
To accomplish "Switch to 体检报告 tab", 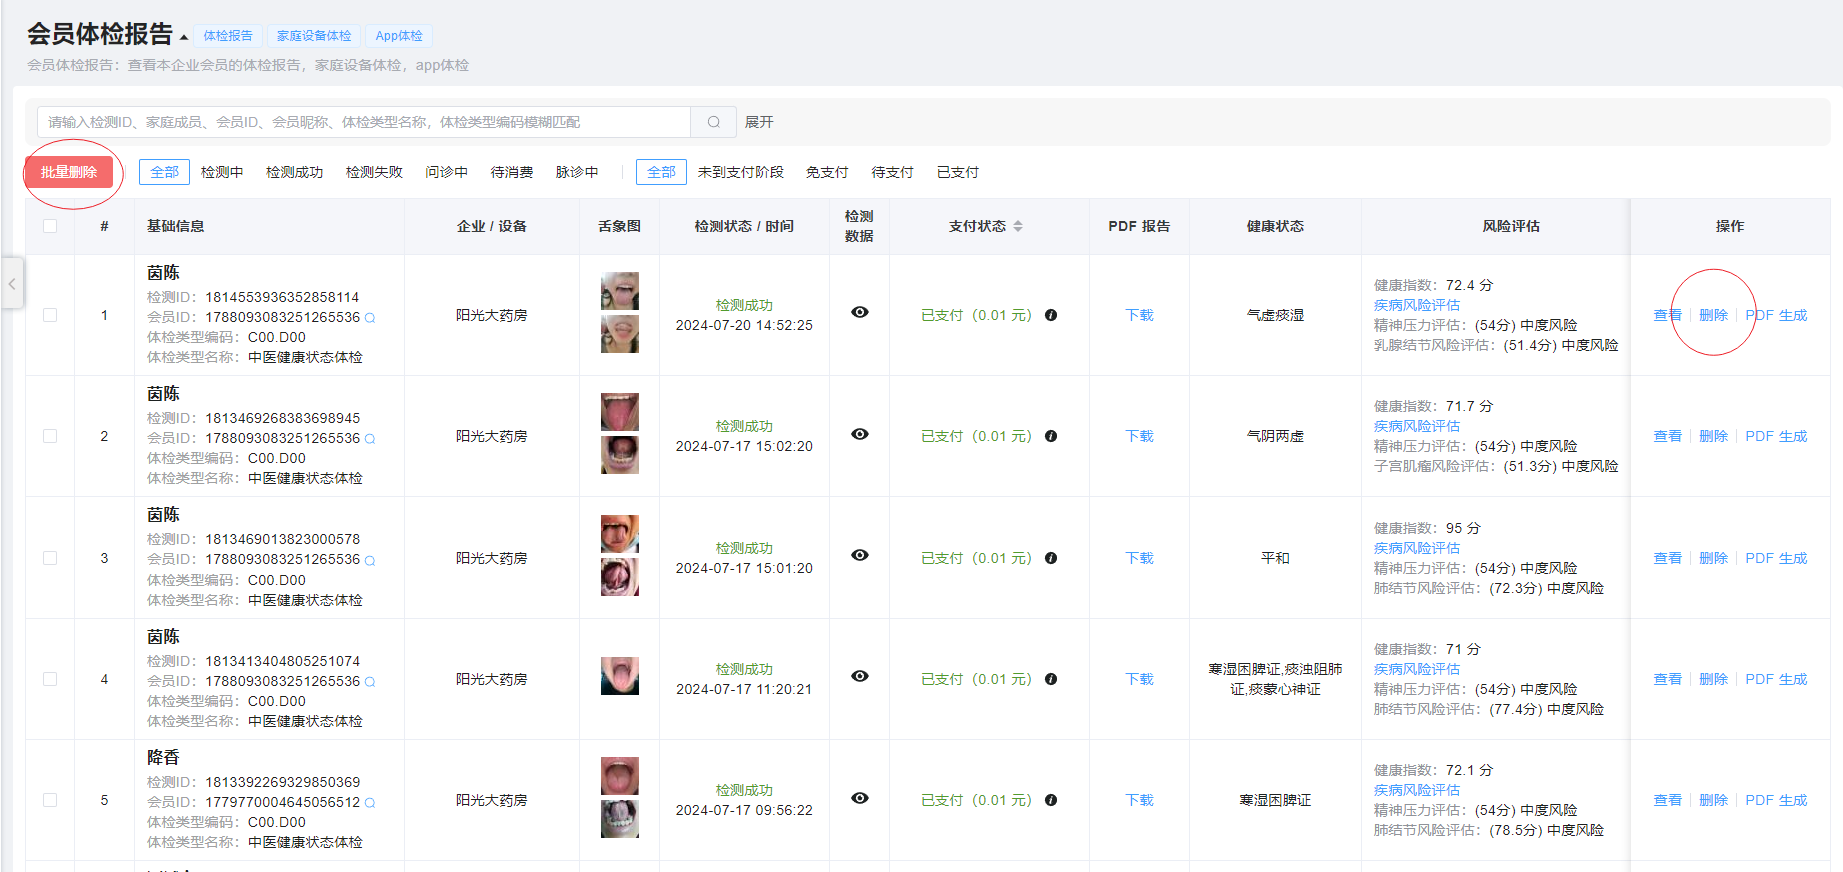I will [228, 36].
